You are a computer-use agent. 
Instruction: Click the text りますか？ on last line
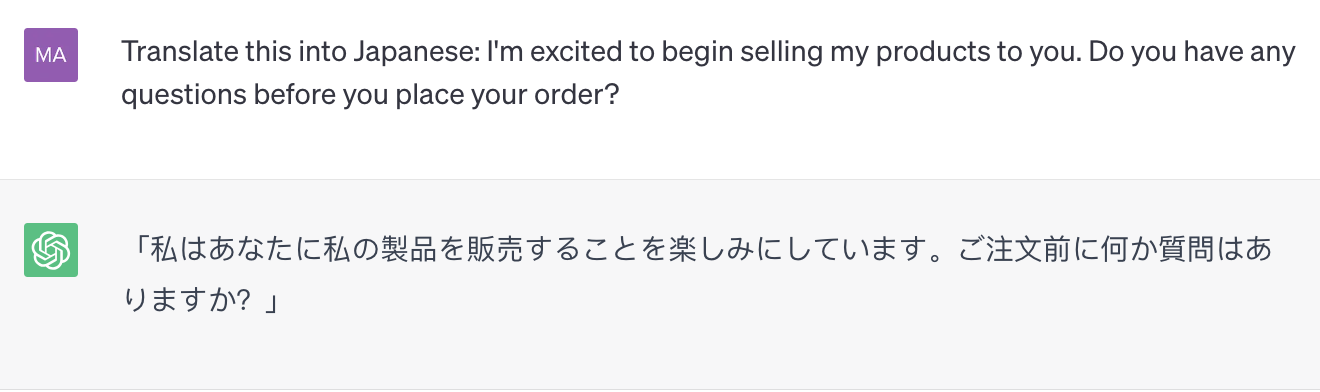pos(185,302)
